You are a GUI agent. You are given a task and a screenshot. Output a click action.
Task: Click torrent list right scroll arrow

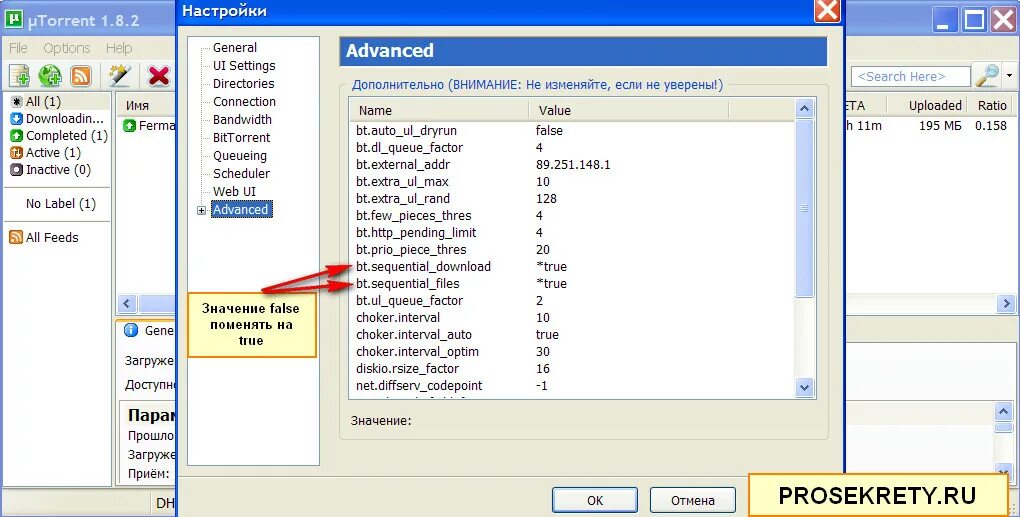1006,303
